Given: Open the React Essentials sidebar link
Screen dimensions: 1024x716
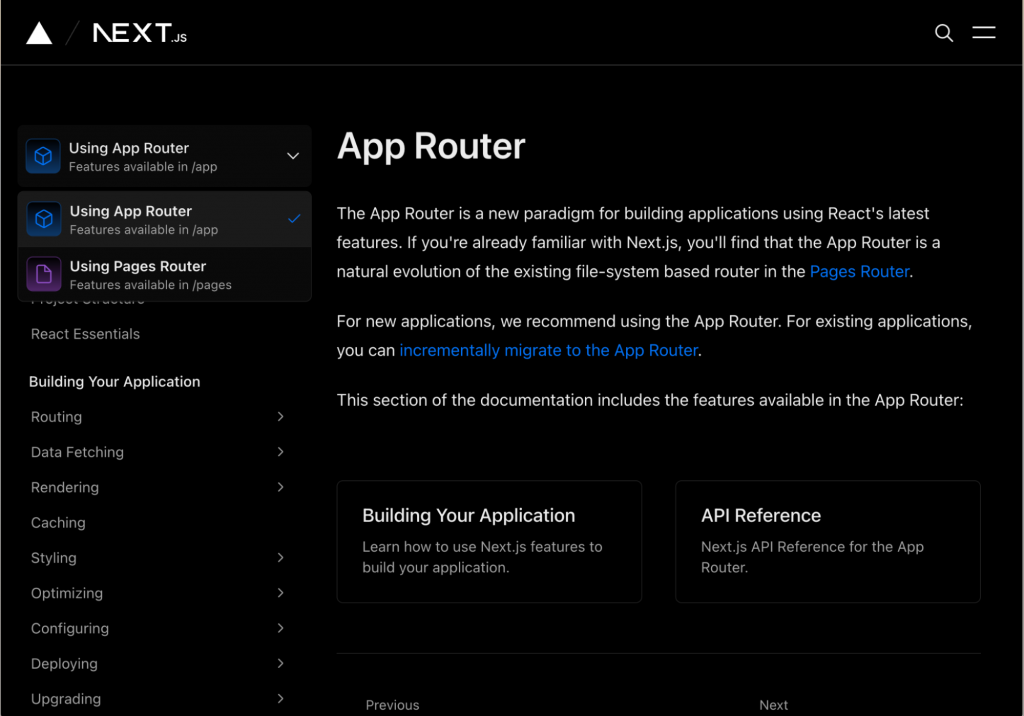Looking at the screenshot, I should pos(86,334).
